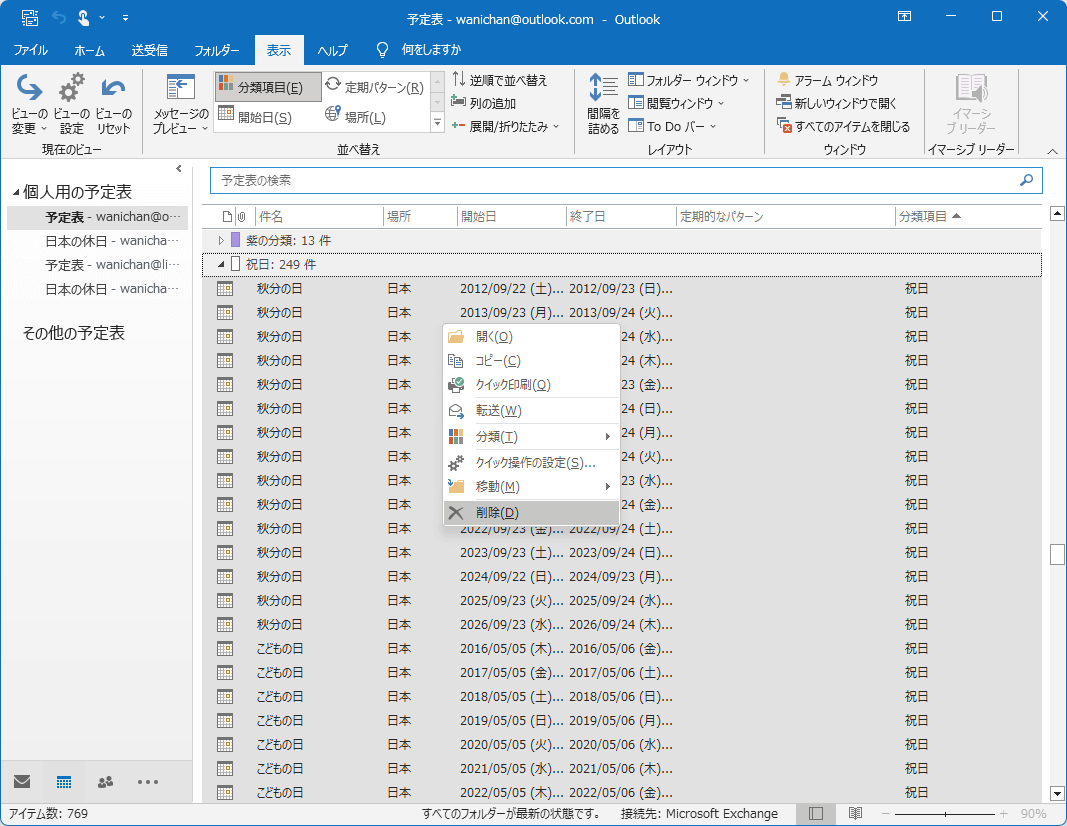Collapse the 個人用の予定表 group
This screenshot has width=1067, height=826.
point(16,193)
